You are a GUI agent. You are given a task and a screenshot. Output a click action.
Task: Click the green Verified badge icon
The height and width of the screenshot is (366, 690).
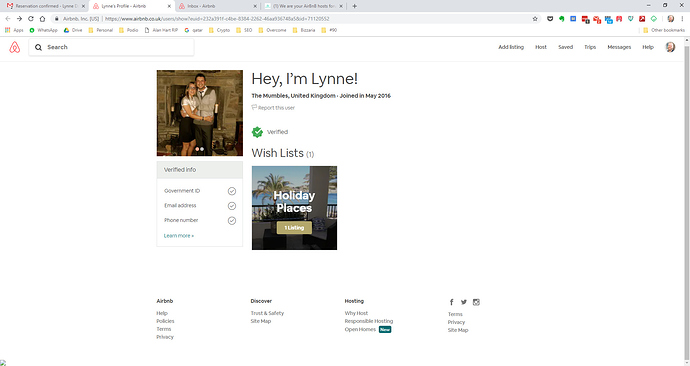[257, 132]
